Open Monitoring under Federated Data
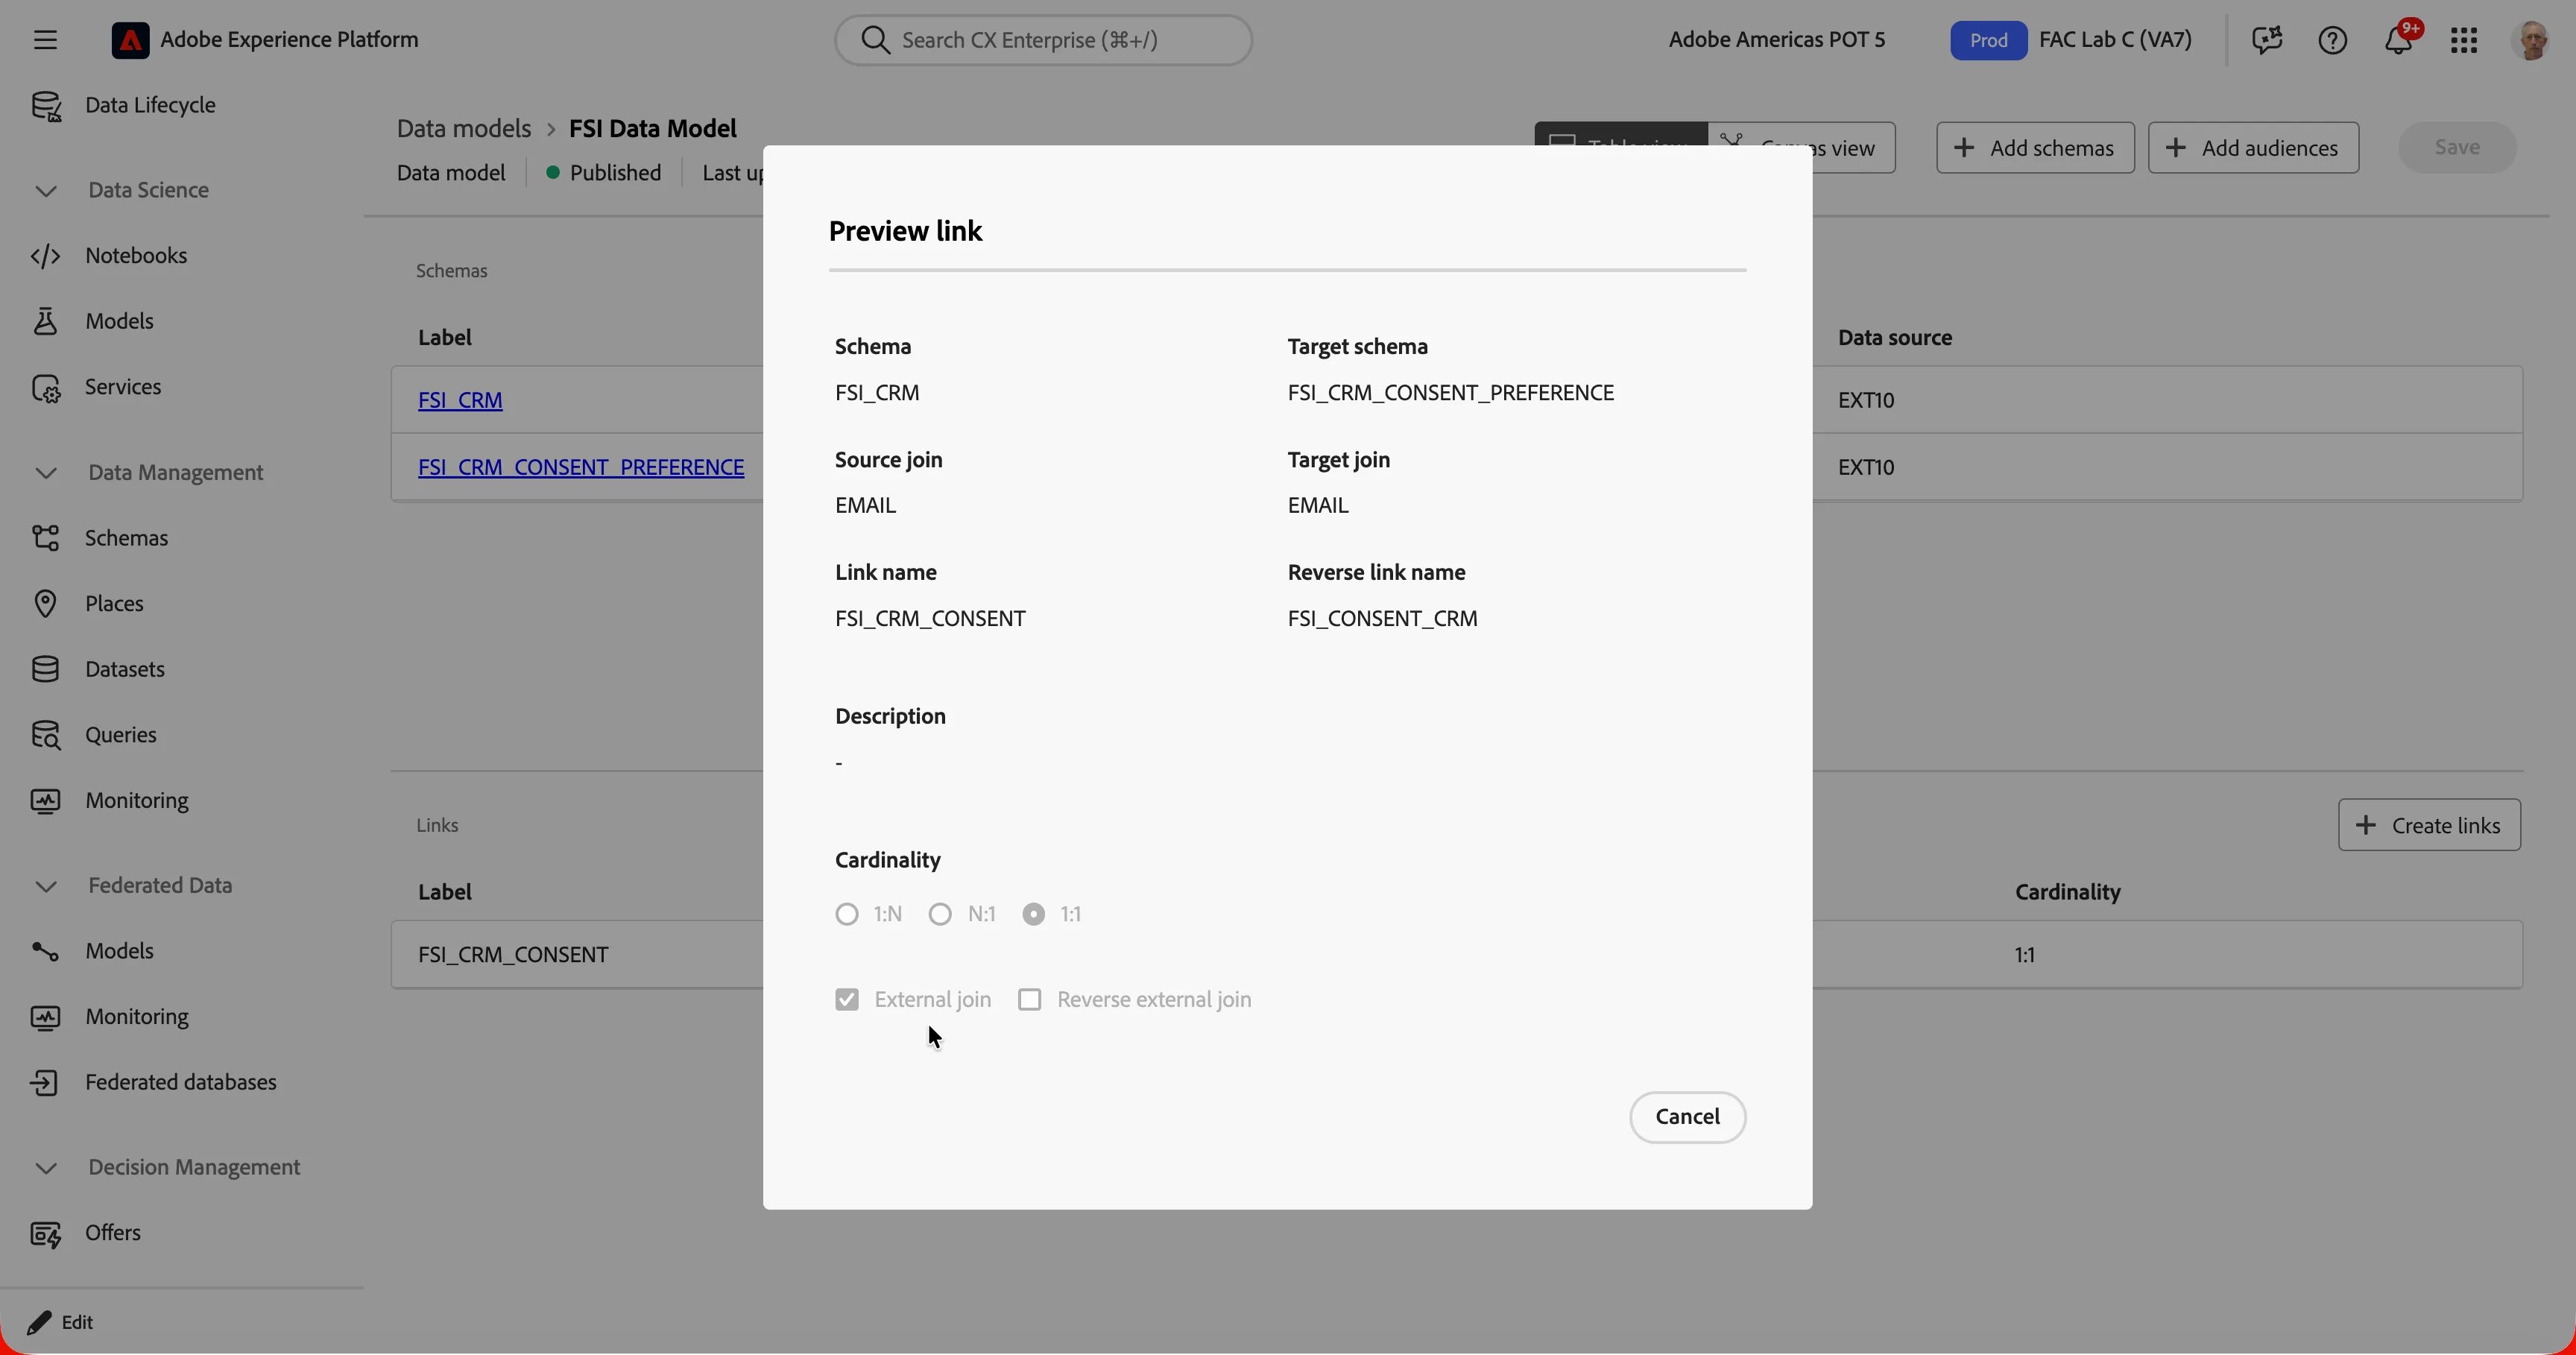2576x1355 pixels. point(137,1017)
